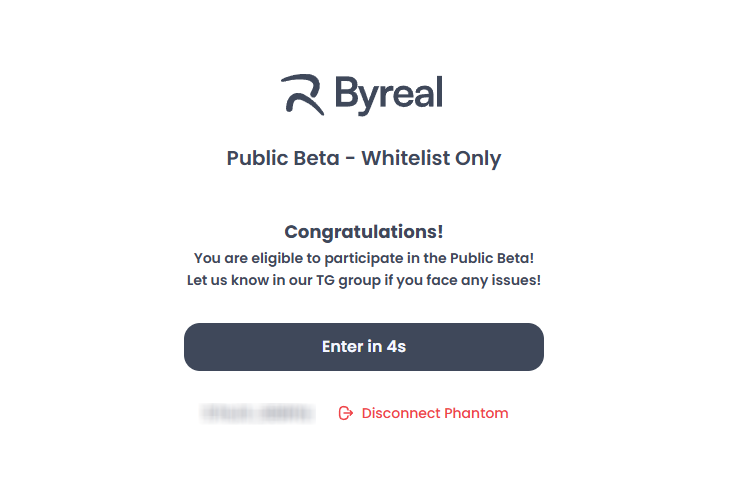Viewport: 731px width, 478px height.
Task: Click the words Public Beta in title
Action: tap(283, 158)
